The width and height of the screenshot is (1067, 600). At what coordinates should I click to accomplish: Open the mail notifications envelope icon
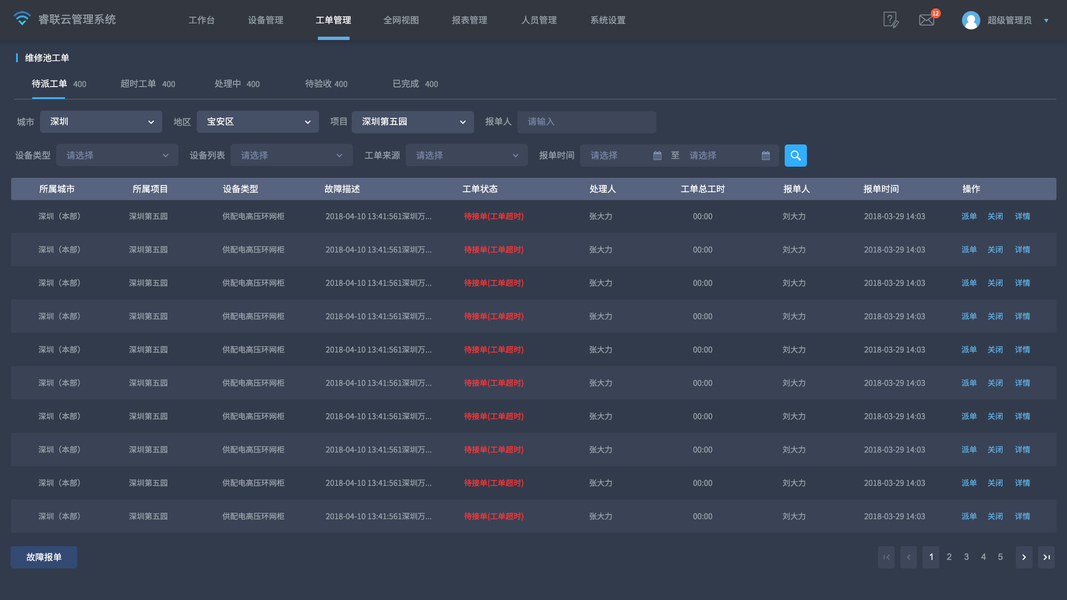click(926, 20)
